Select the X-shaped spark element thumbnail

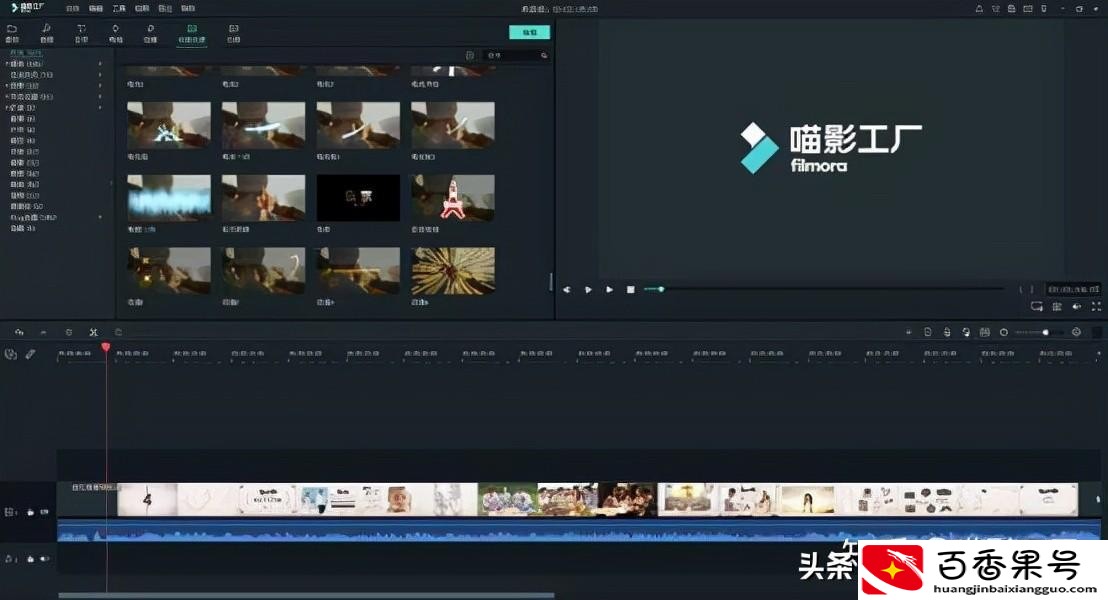click(x=169, y=125)
